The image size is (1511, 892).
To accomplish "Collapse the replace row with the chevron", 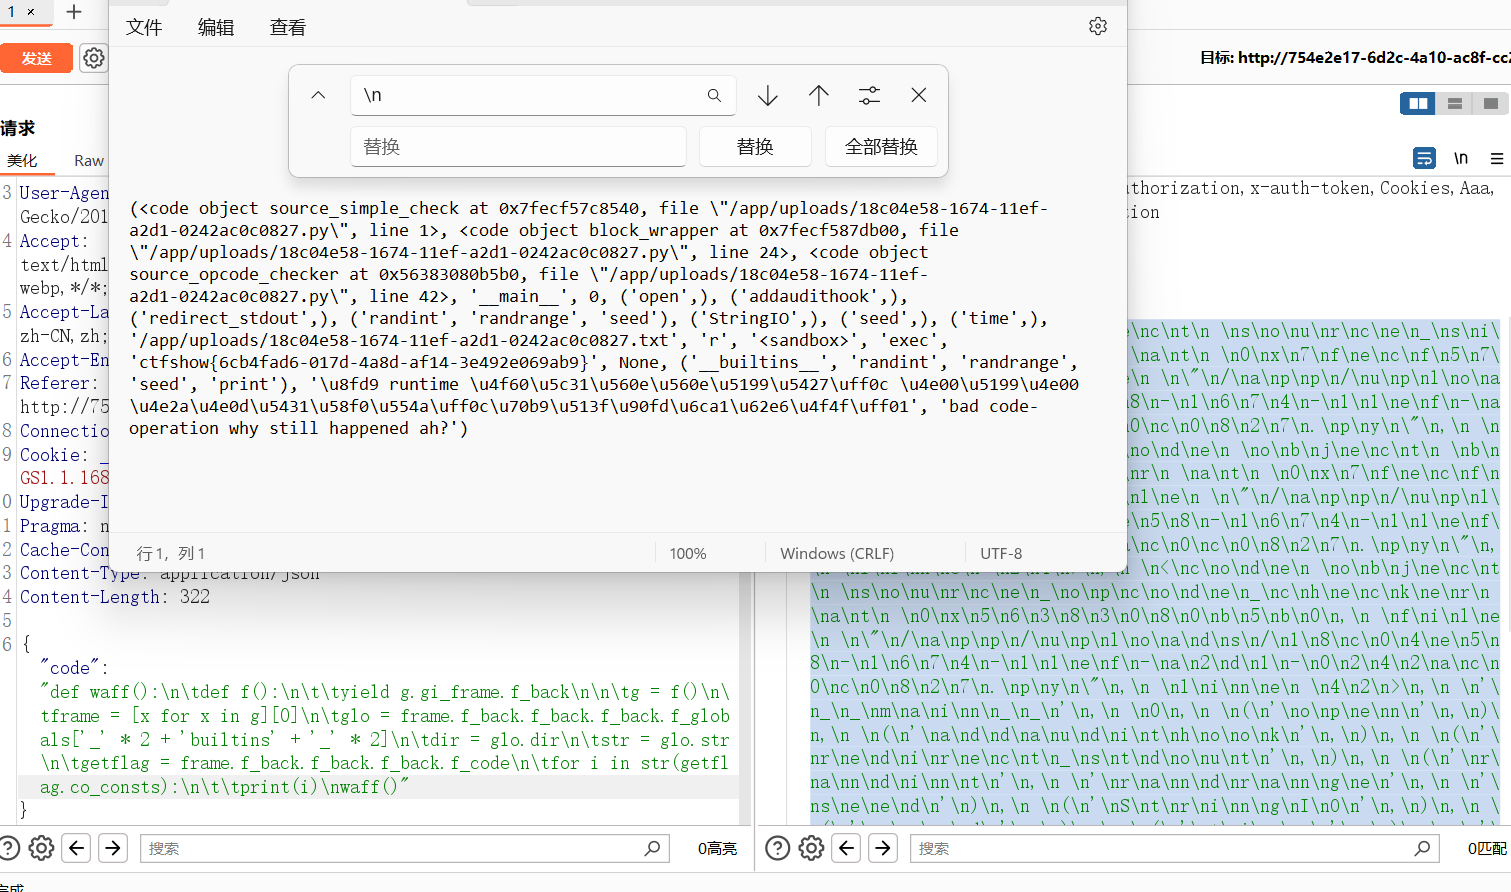I will [318, 95].
